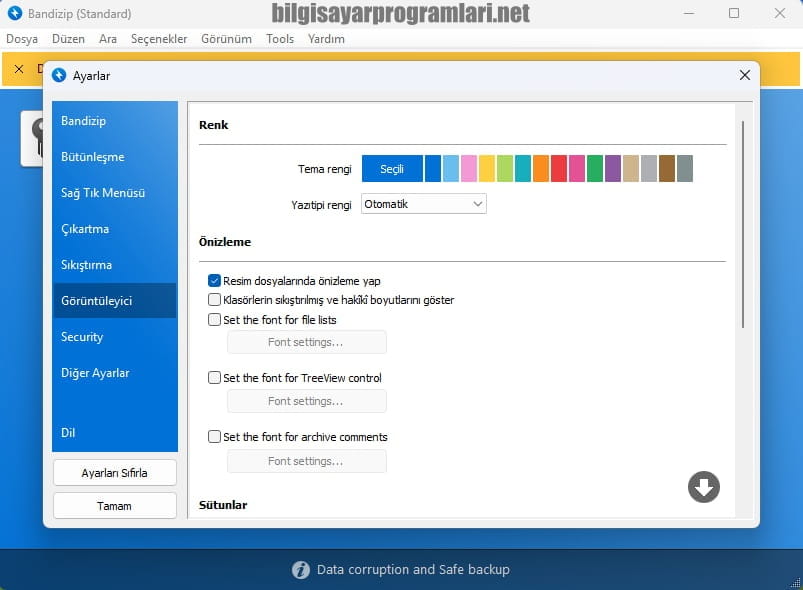Select the Dil settings category
Viewport: 803px width, 590px height.
coord(115,433)
